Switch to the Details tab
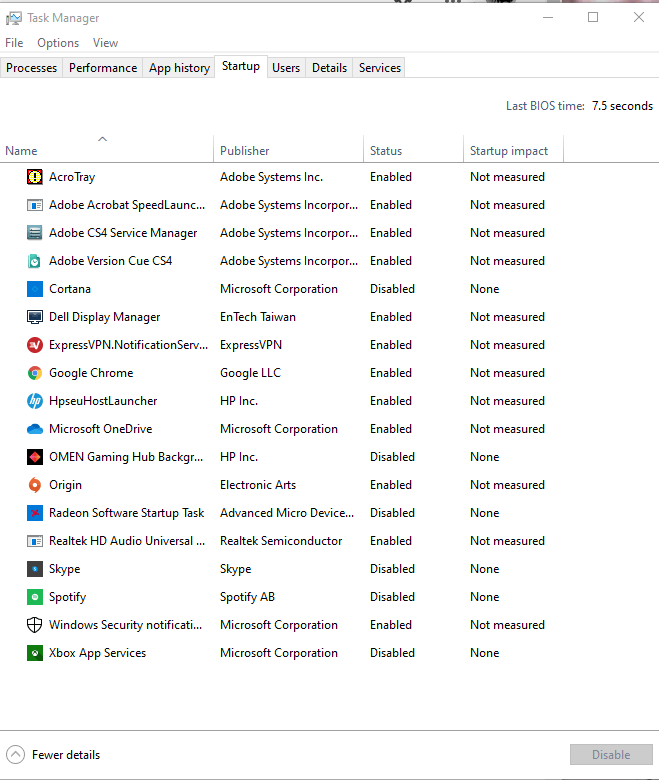659x780 pixels. (x=329, y=68)
